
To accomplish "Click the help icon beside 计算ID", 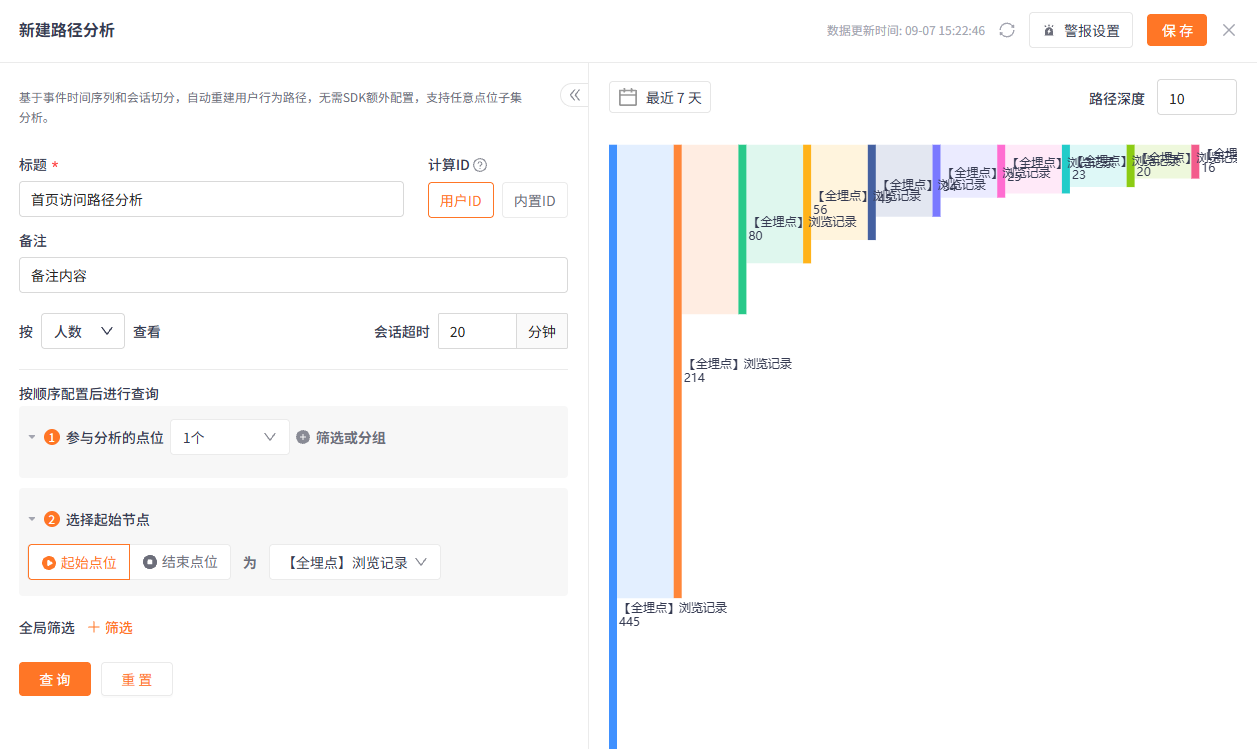I will [x=480, y=165].
